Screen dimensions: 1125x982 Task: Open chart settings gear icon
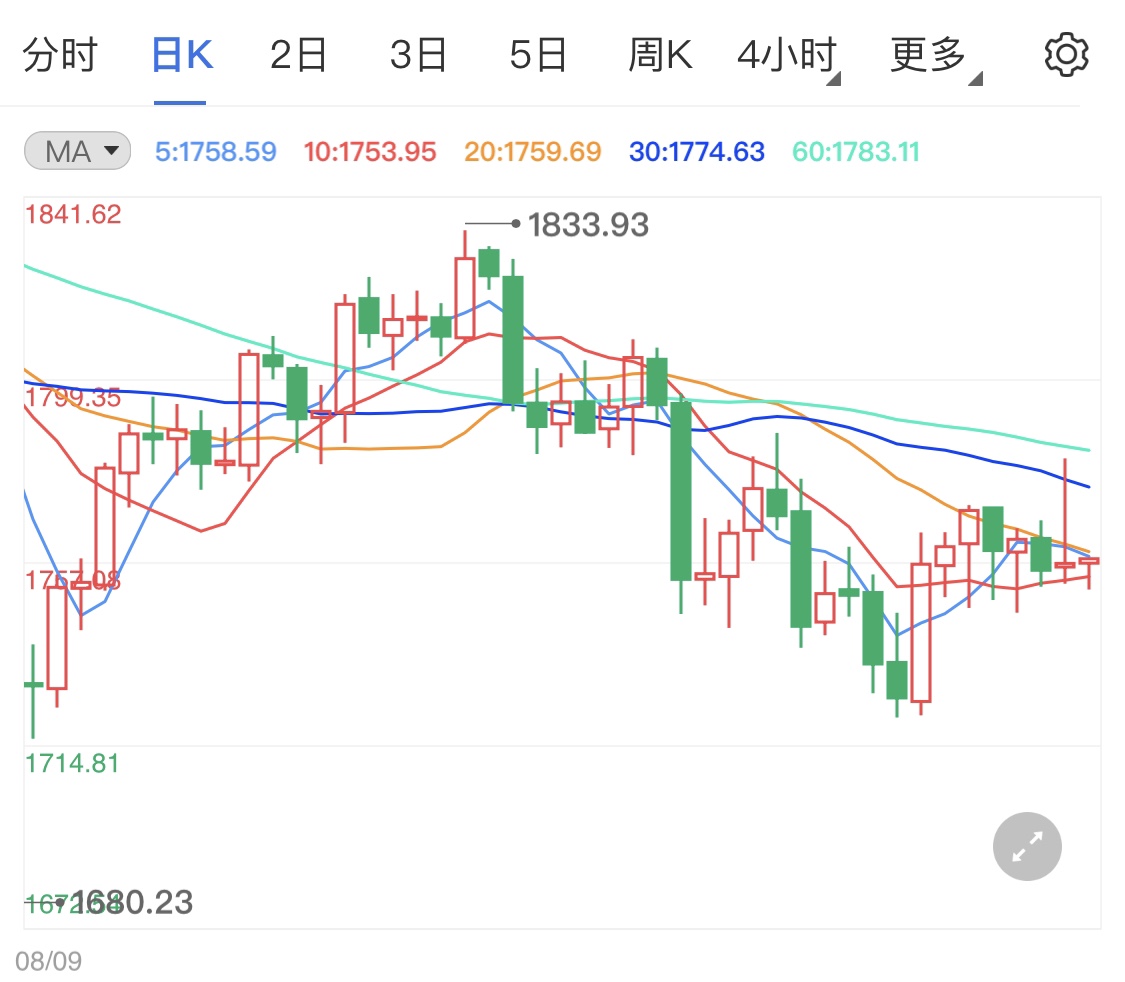tap(1066, 55)
